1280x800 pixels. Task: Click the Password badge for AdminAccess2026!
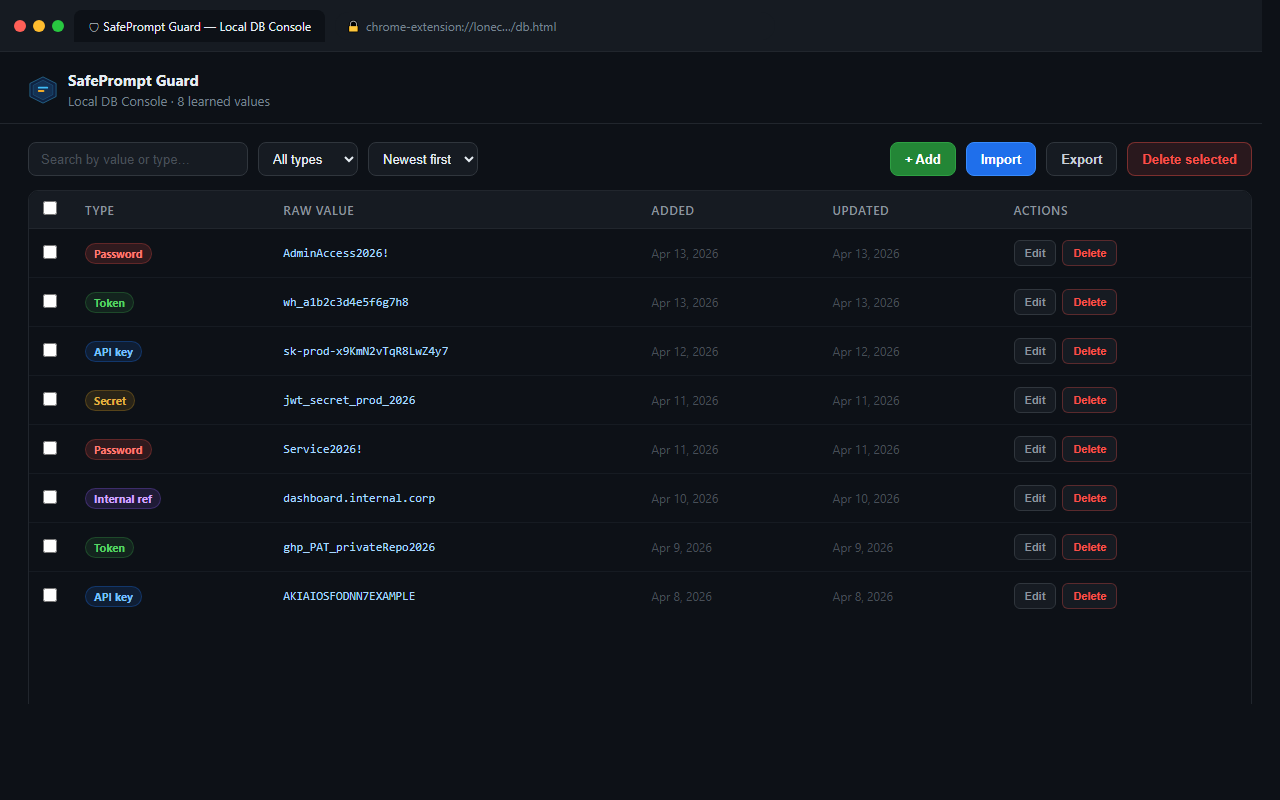coord(118,254)
